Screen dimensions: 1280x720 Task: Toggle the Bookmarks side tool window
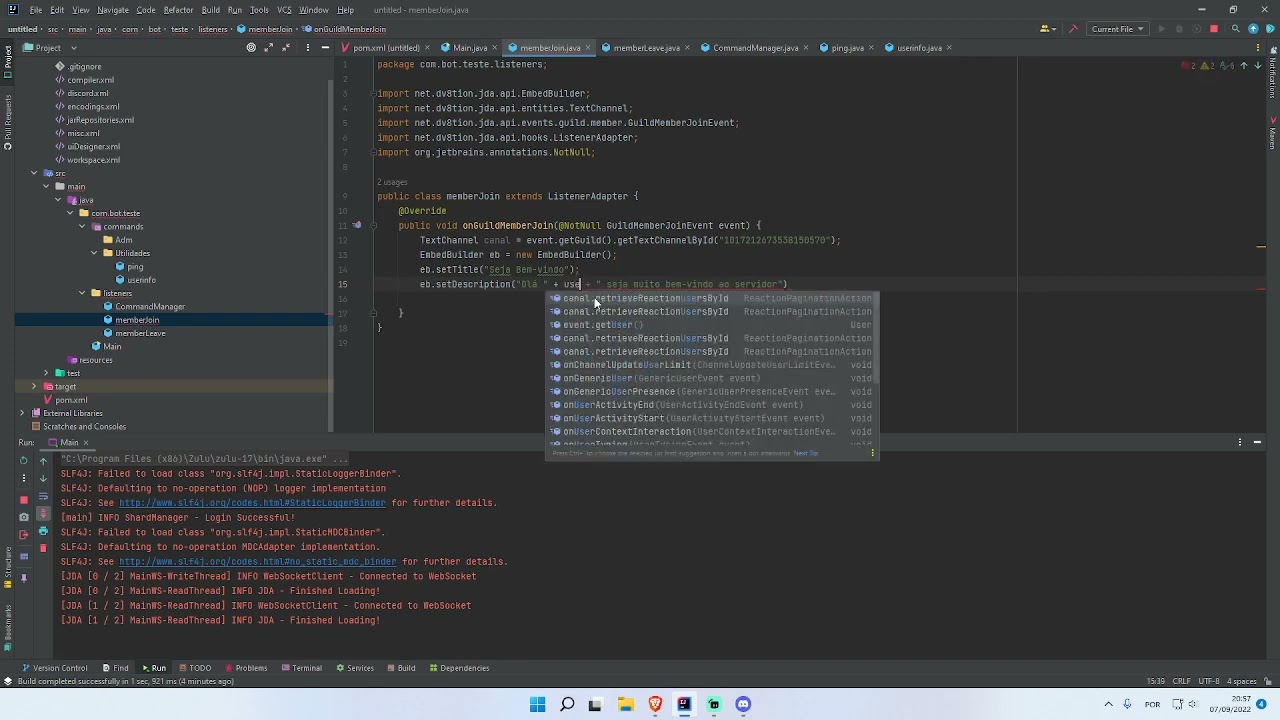pyautogui.click(x=6, y=630)
